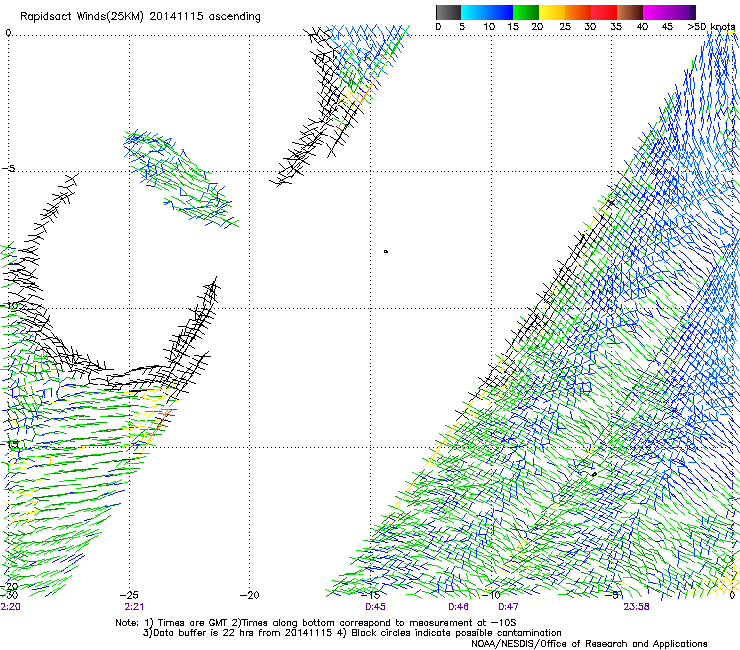Click the '0:45' time label

pos(375,607)
